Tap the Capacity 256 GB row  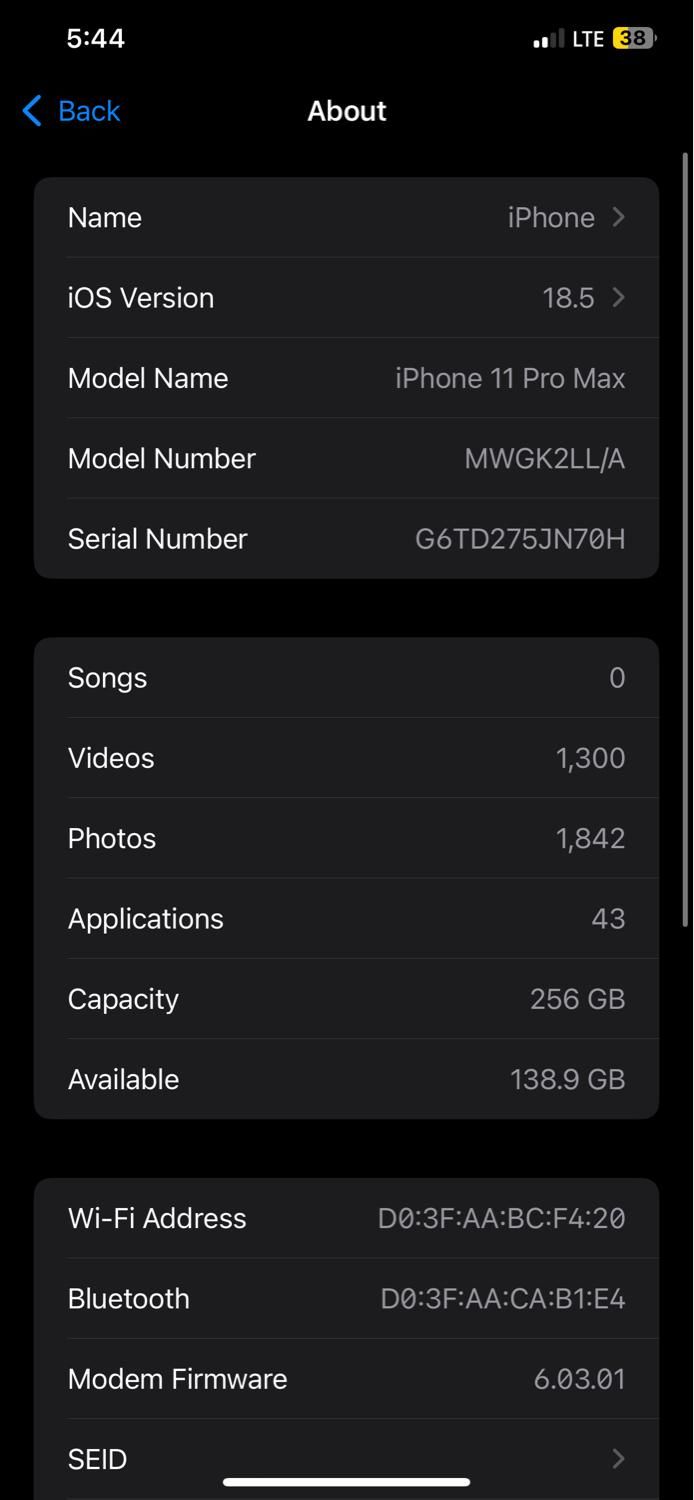click(346, 999)
